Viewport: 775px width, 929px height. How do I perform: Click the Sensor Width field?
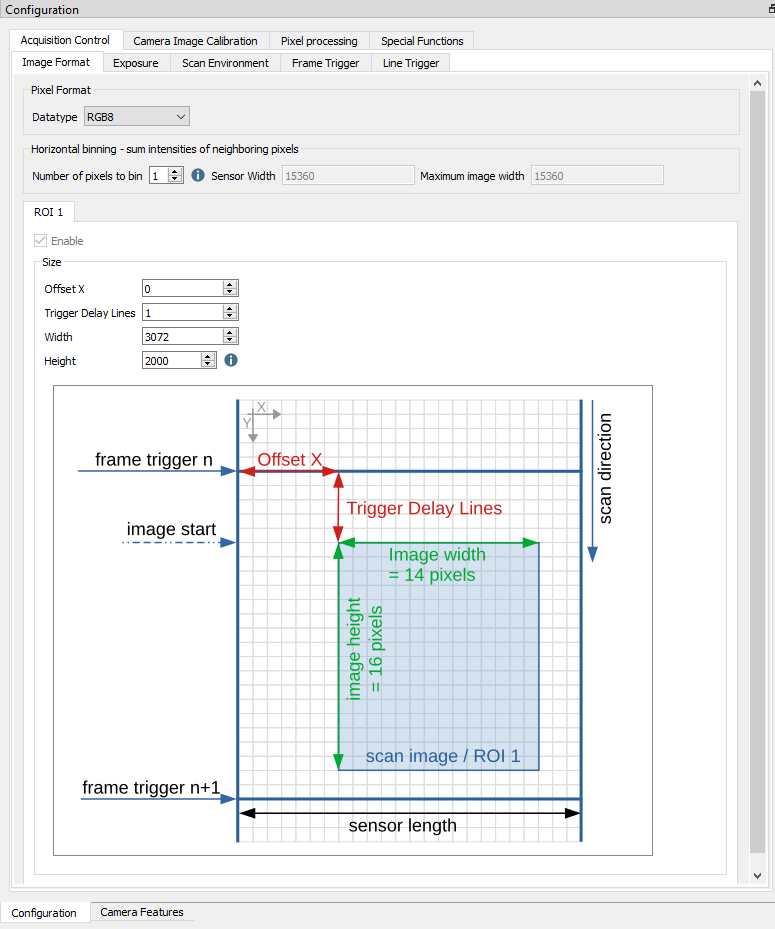[x=348, y=175]
